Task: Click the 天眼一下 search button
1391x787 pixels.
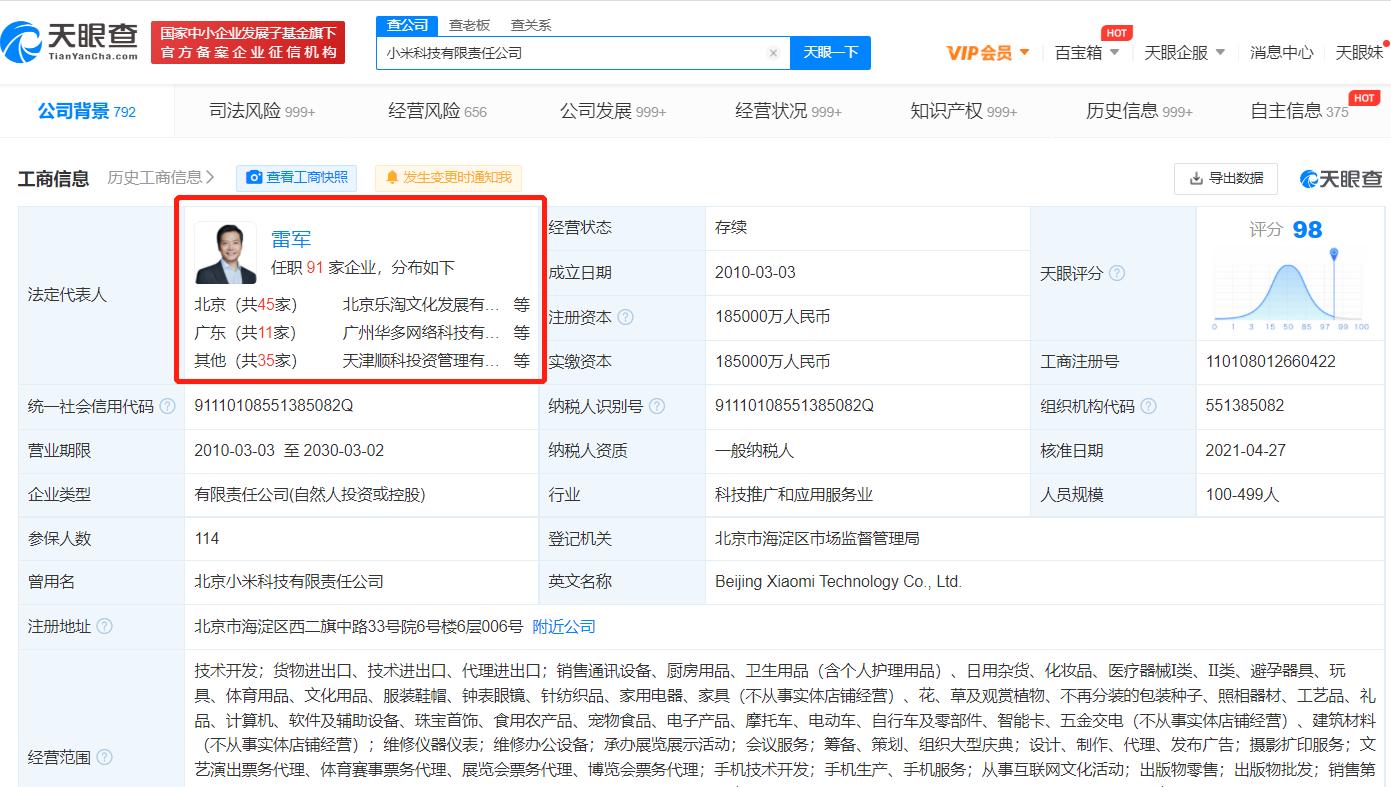Action: click(x=830, y=53)
